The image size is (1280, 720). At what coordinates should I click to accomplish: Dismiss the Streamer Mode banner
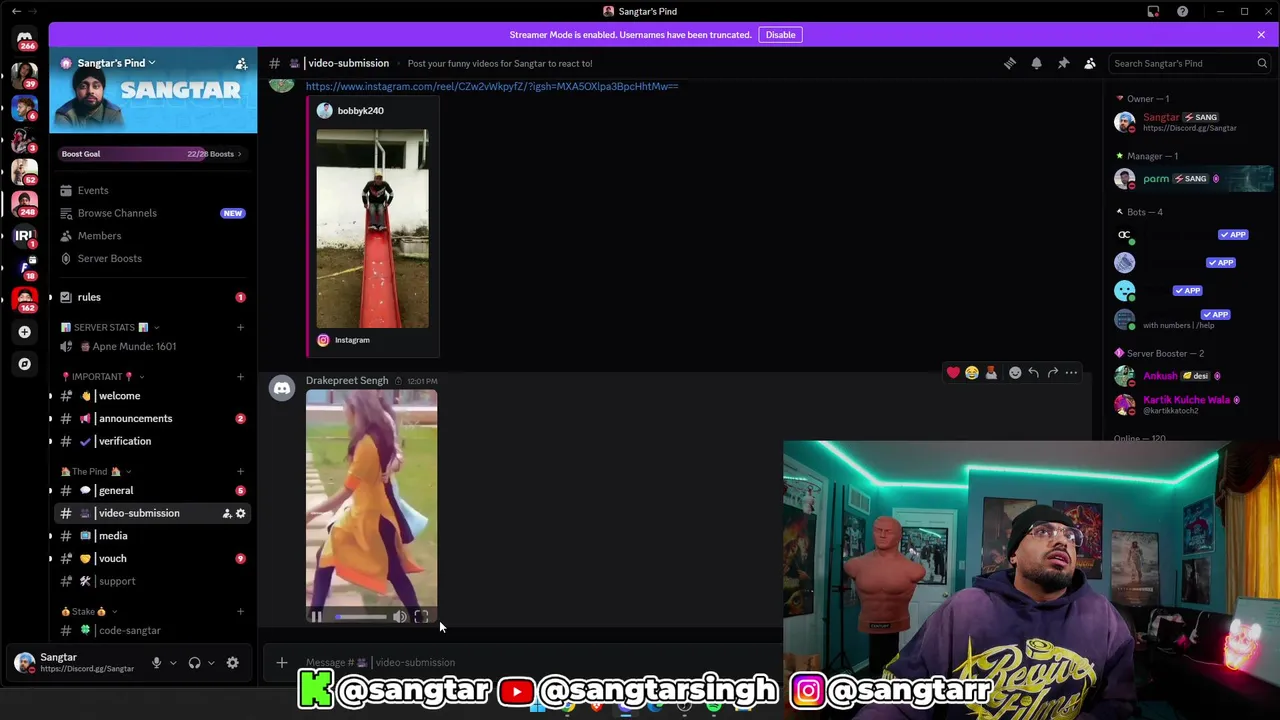pyautogui.click(x=1261, y=35)
